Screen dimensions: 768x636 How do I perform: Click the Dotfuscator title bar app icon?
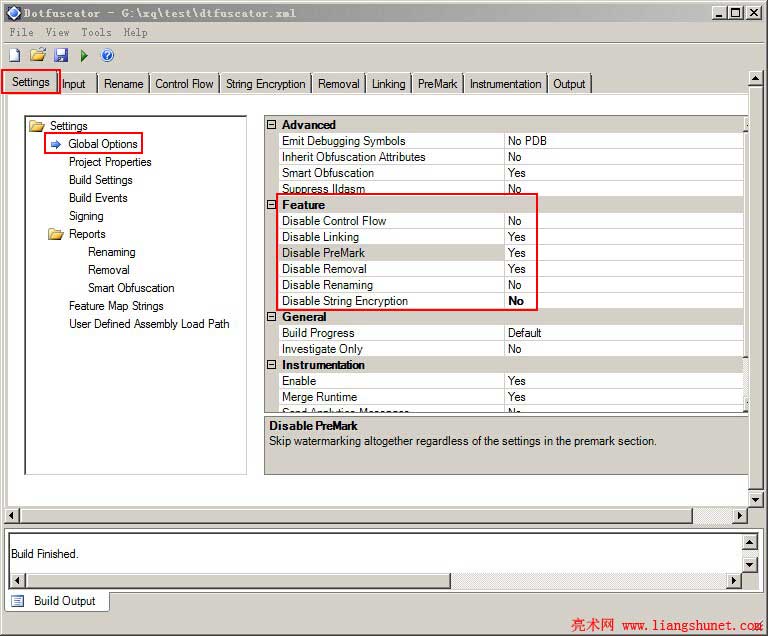[14, 13]
